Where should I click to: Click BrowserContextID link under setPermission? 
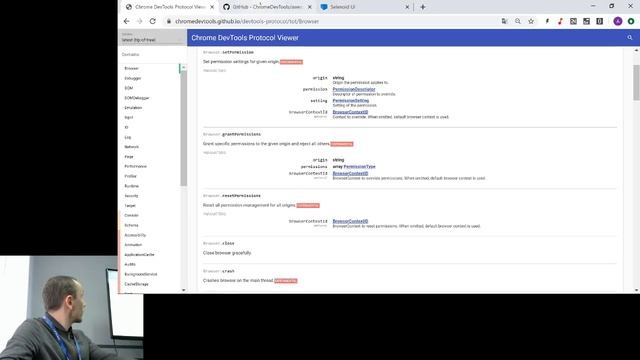[350, 112]
